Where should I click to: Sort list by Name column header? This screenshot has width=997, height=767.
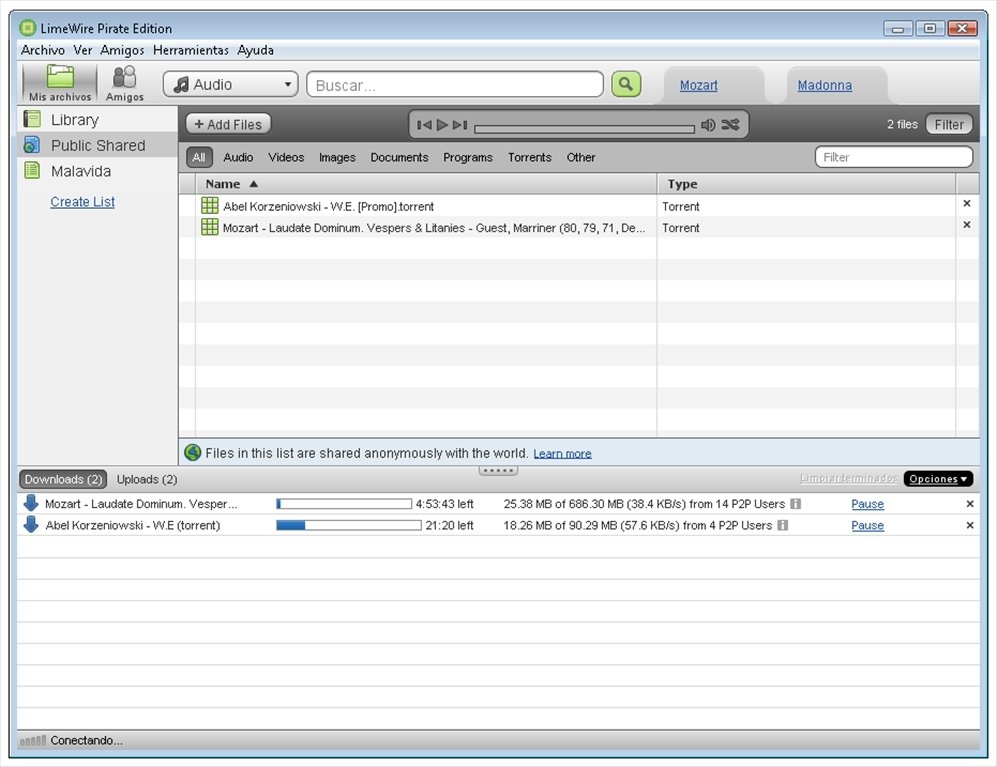(x=223, y=184)
